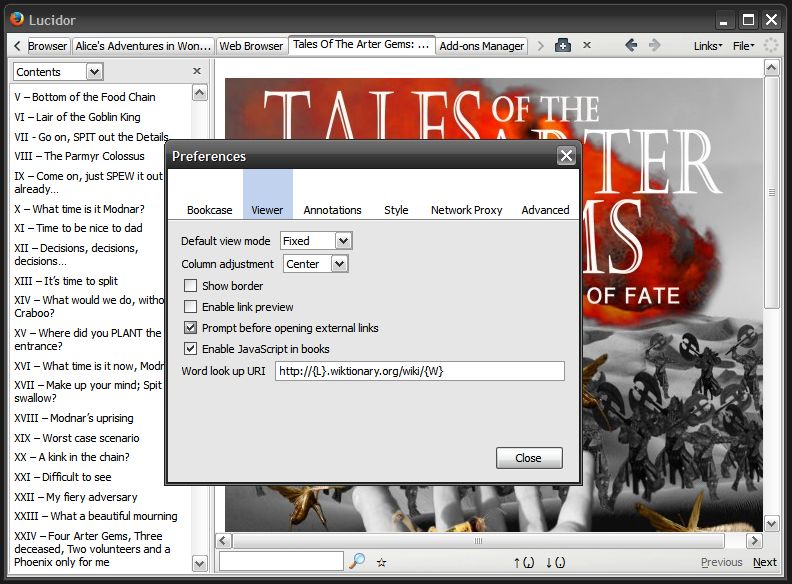Screen dimensions: 792x584
Task: Open chapter X – What time is it Modnar?
Action: (x=79, y=209)
